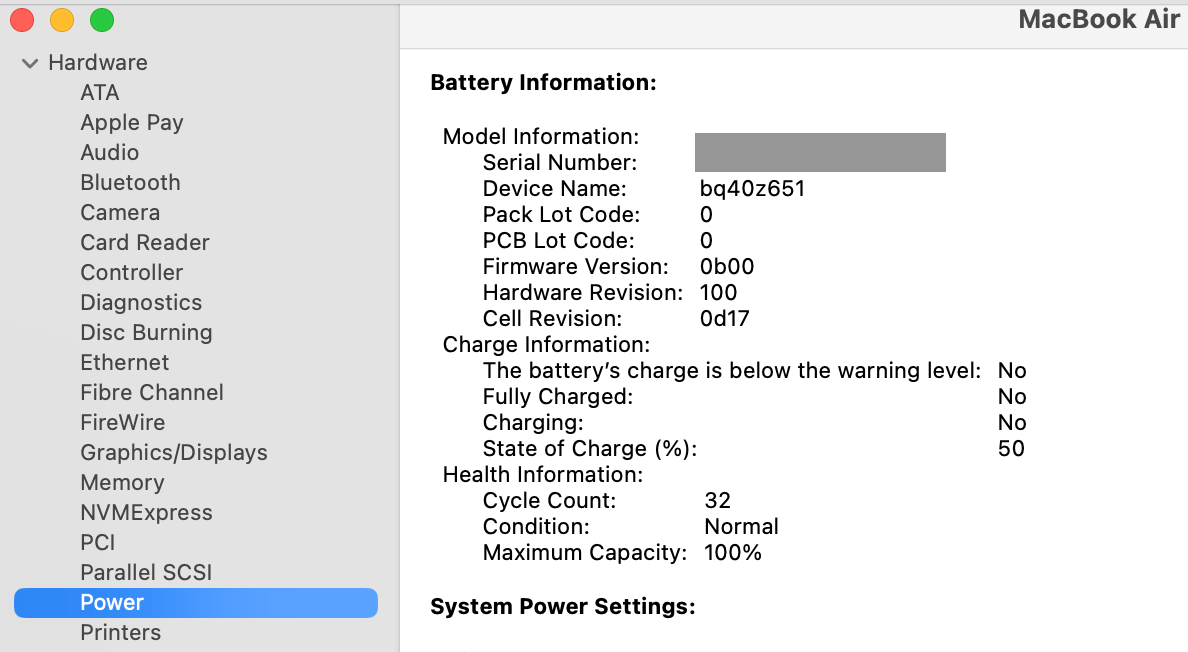
Task: Select Camera in the hardware list
Action: 120,212
